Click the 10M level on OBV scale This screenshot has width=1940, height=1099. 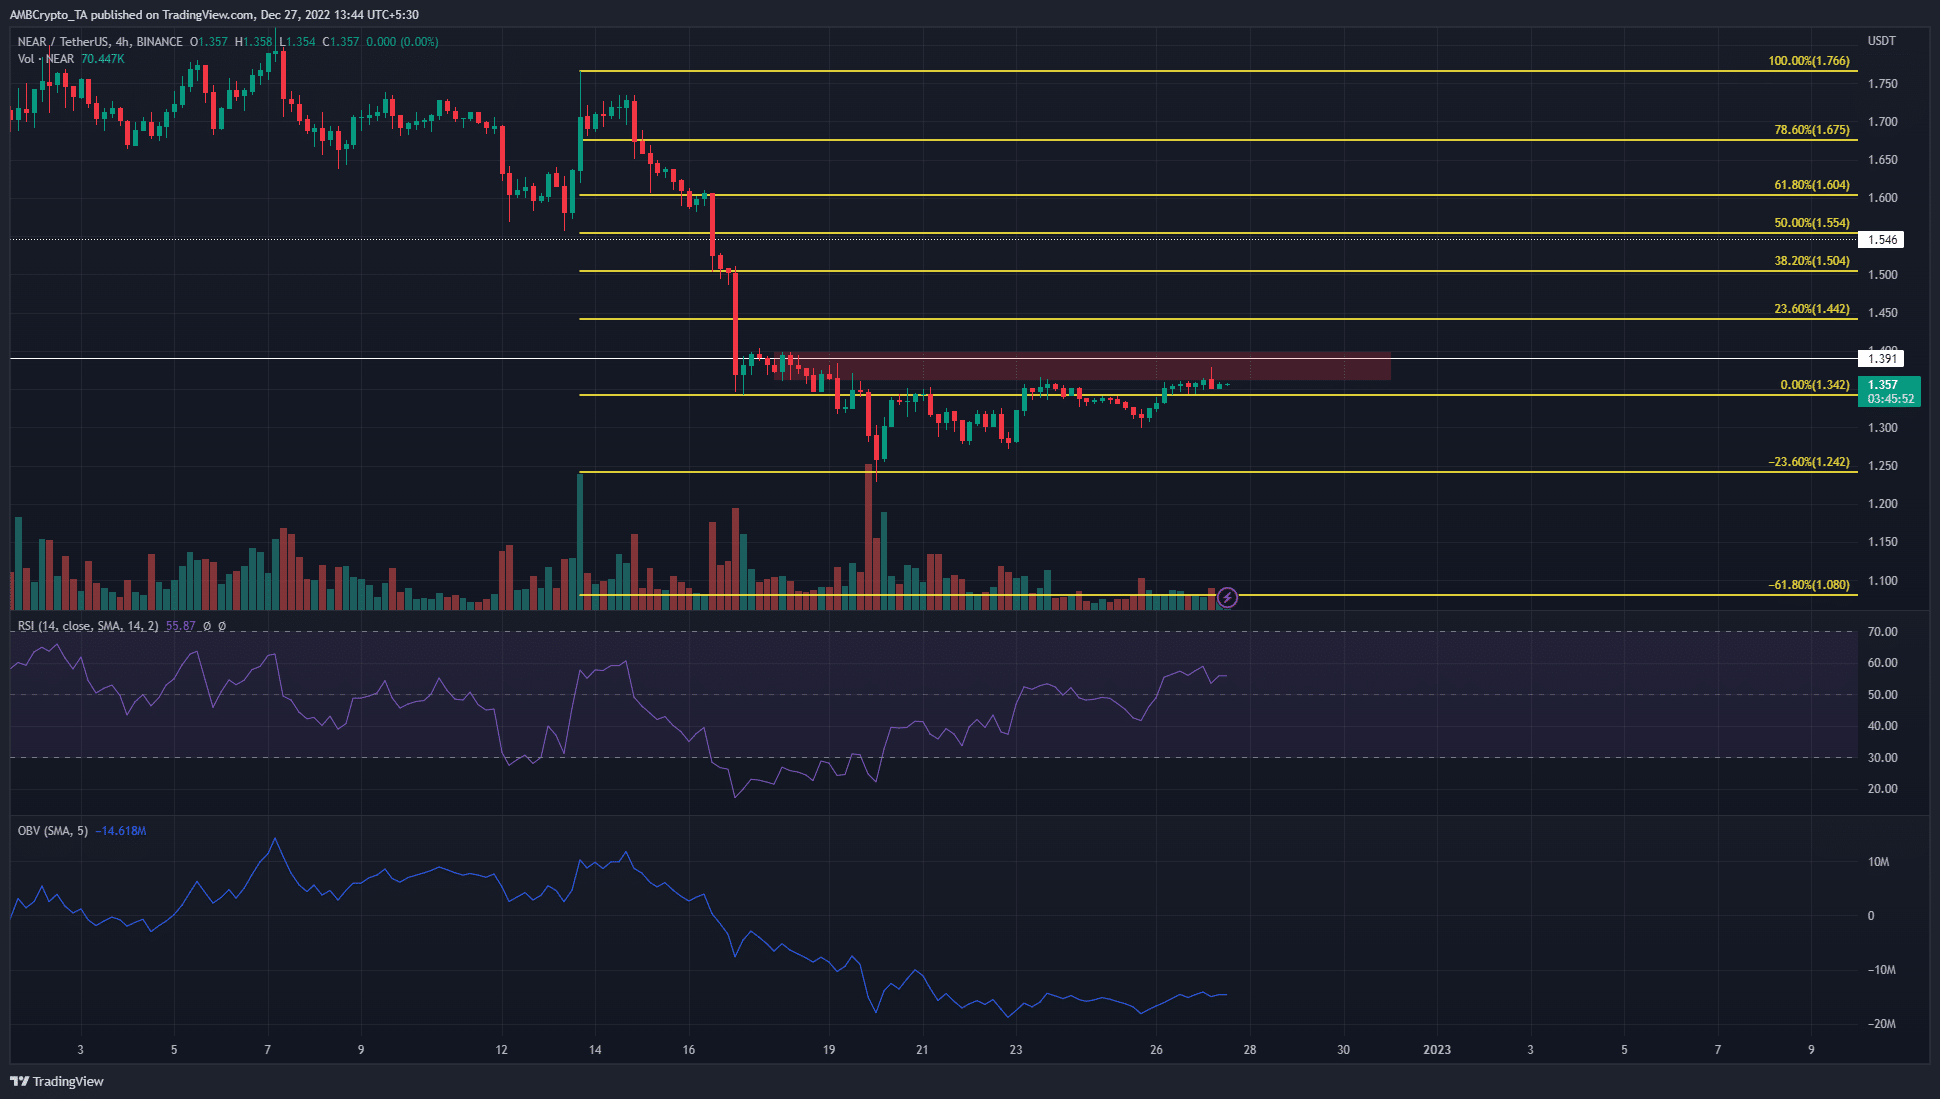(x=1878, y=862)
